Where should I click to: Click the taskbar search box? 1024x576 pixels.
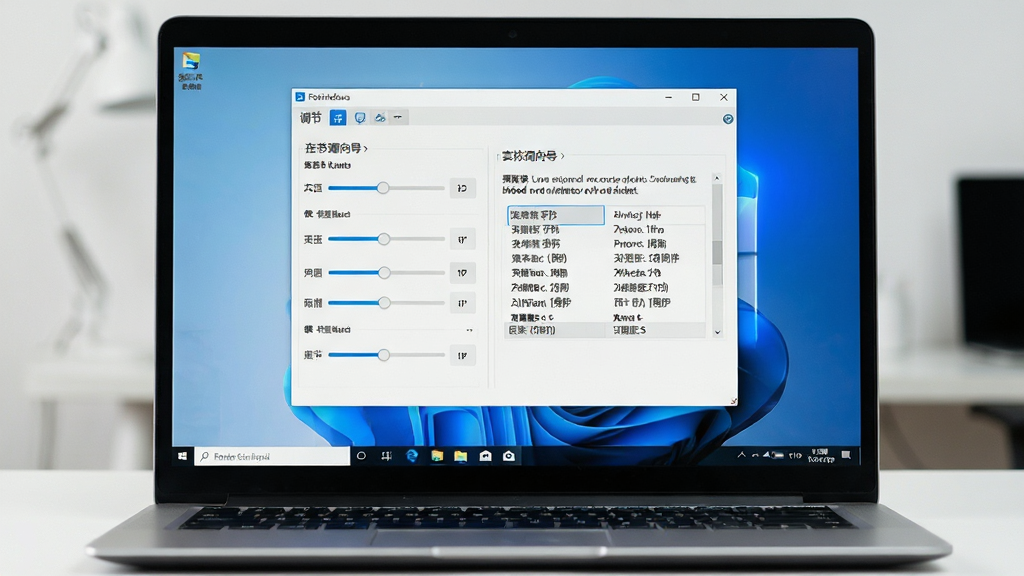click(272, 456)
